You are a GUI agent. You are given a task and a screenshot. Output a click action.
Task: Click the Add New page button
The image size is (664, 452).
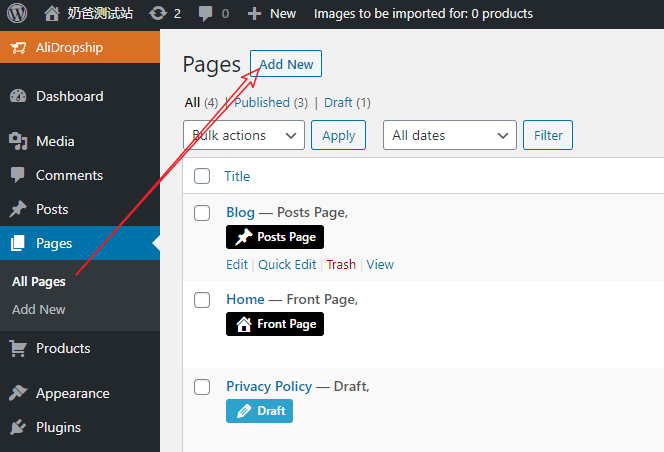click(286, 64)
